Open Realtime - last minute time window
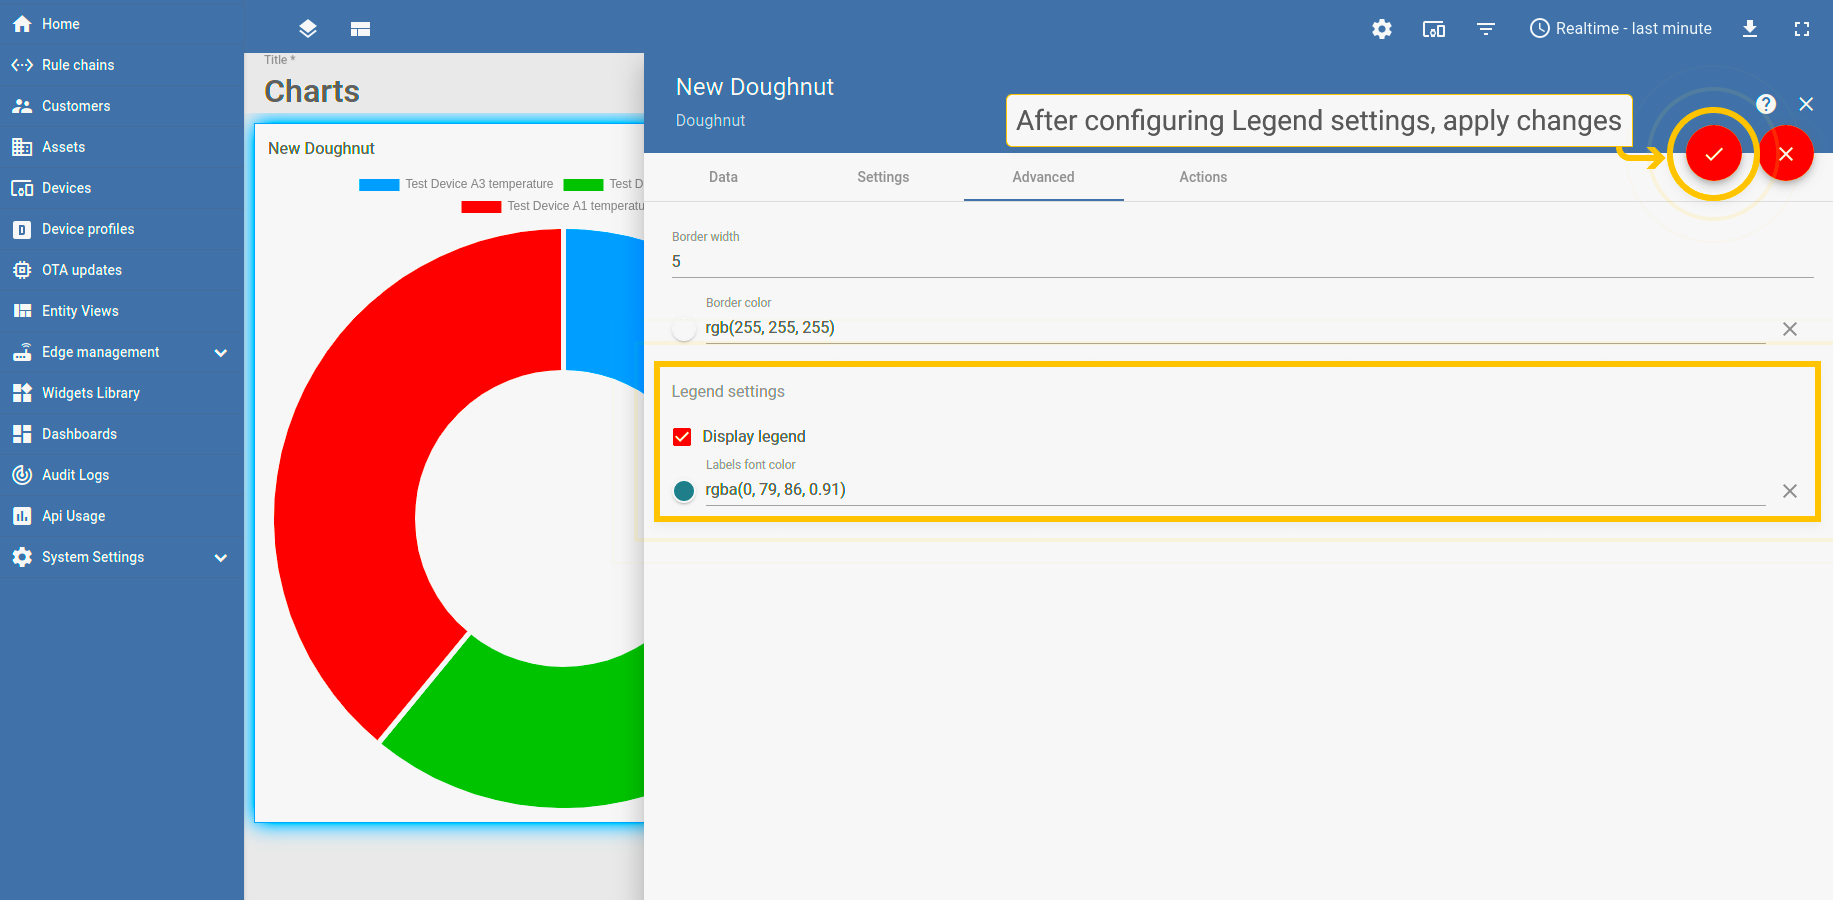 point(1621,29)
